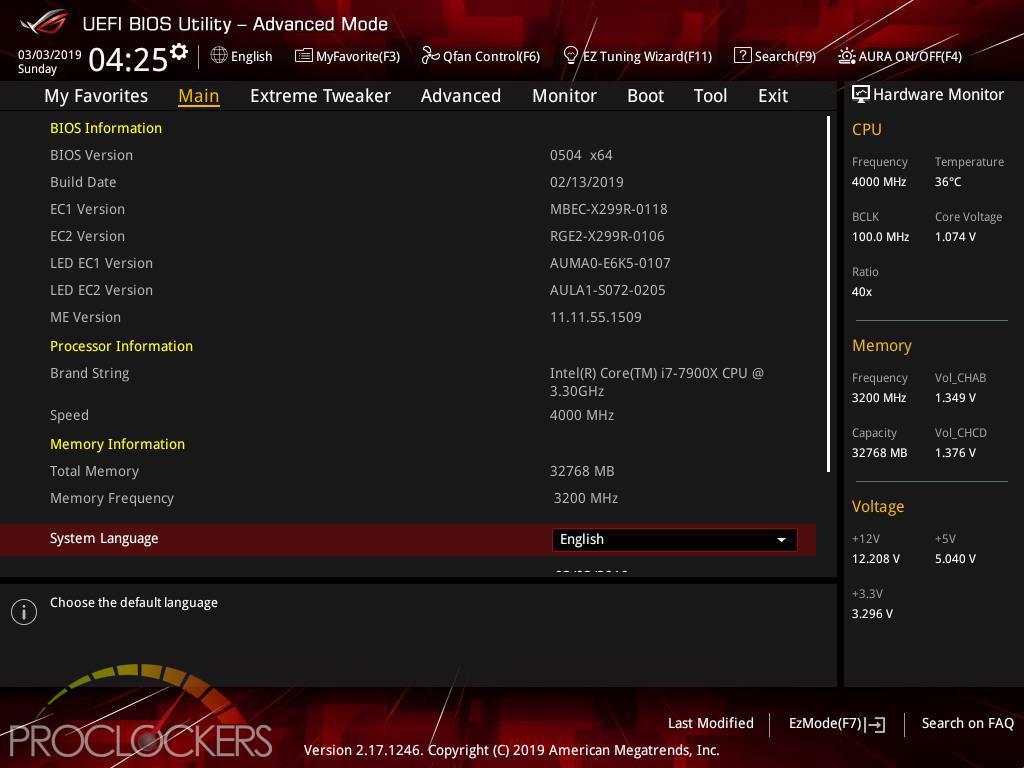Click the settings gear next to the clock
This screenshot has height=768, width=1024.
click(x=179, y=52)
